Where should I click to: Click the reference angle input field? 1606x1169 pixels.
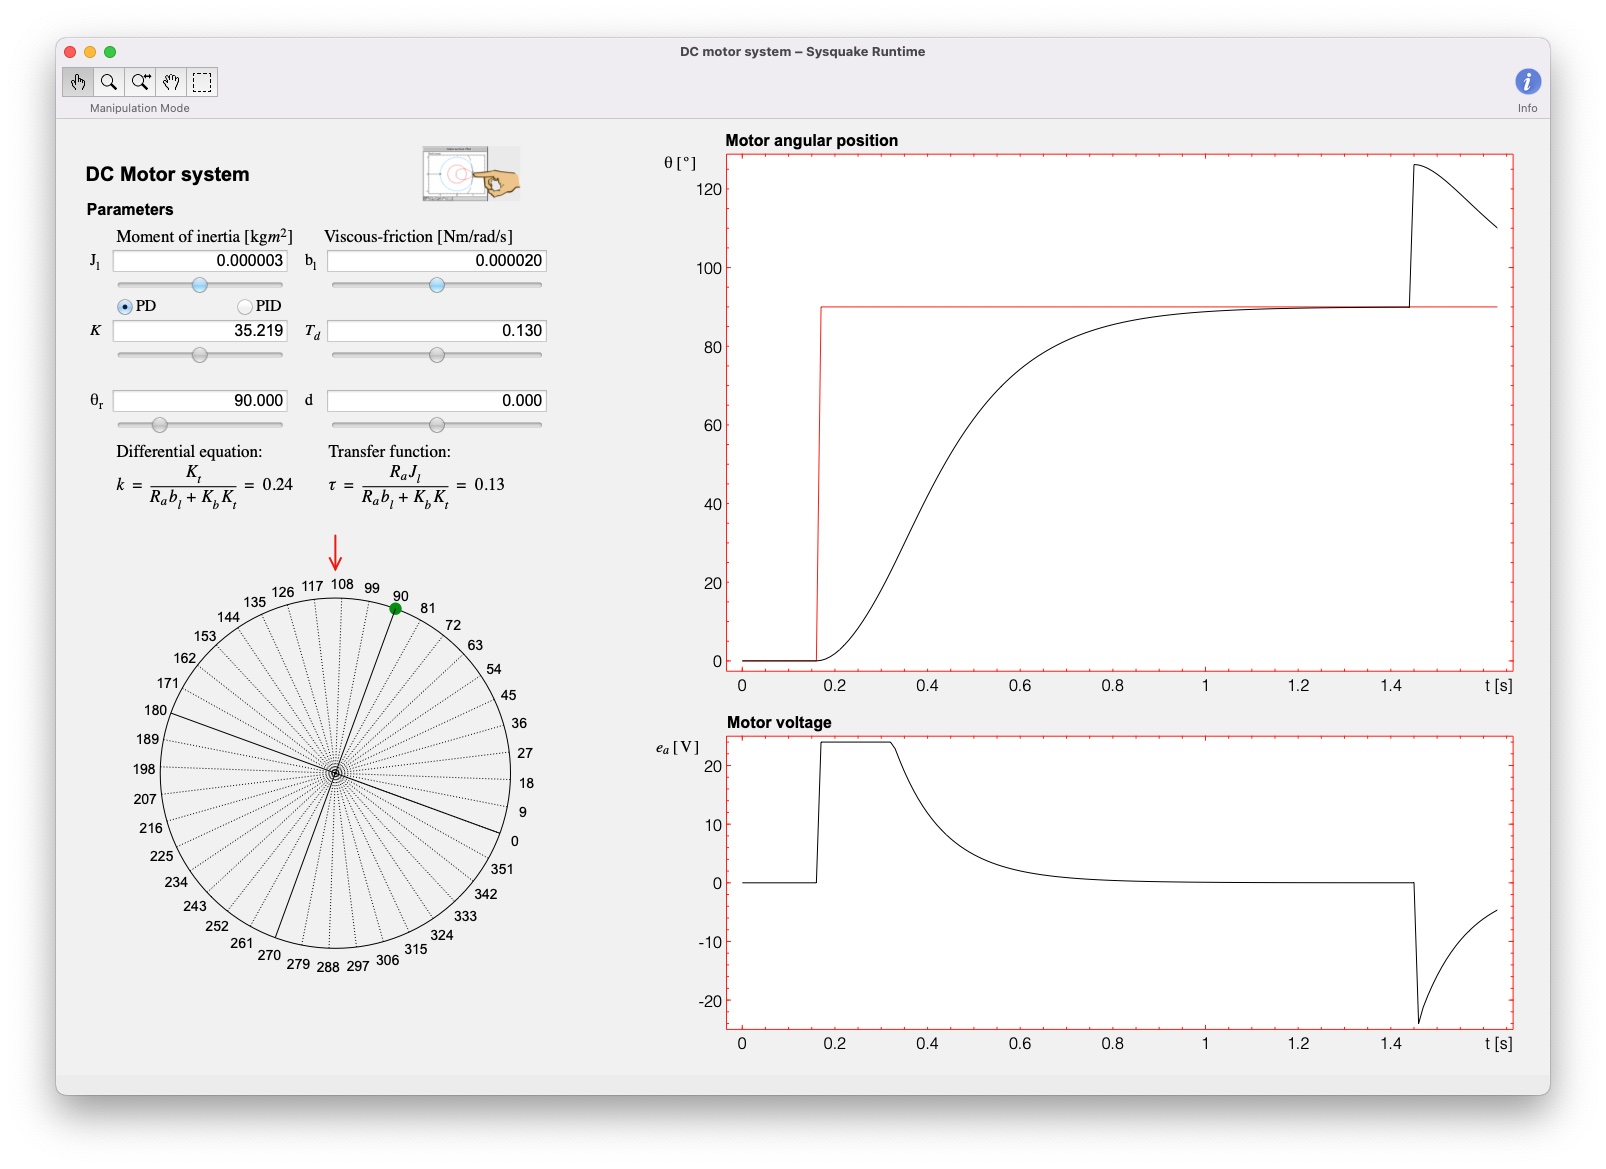(x=199, y=400)
